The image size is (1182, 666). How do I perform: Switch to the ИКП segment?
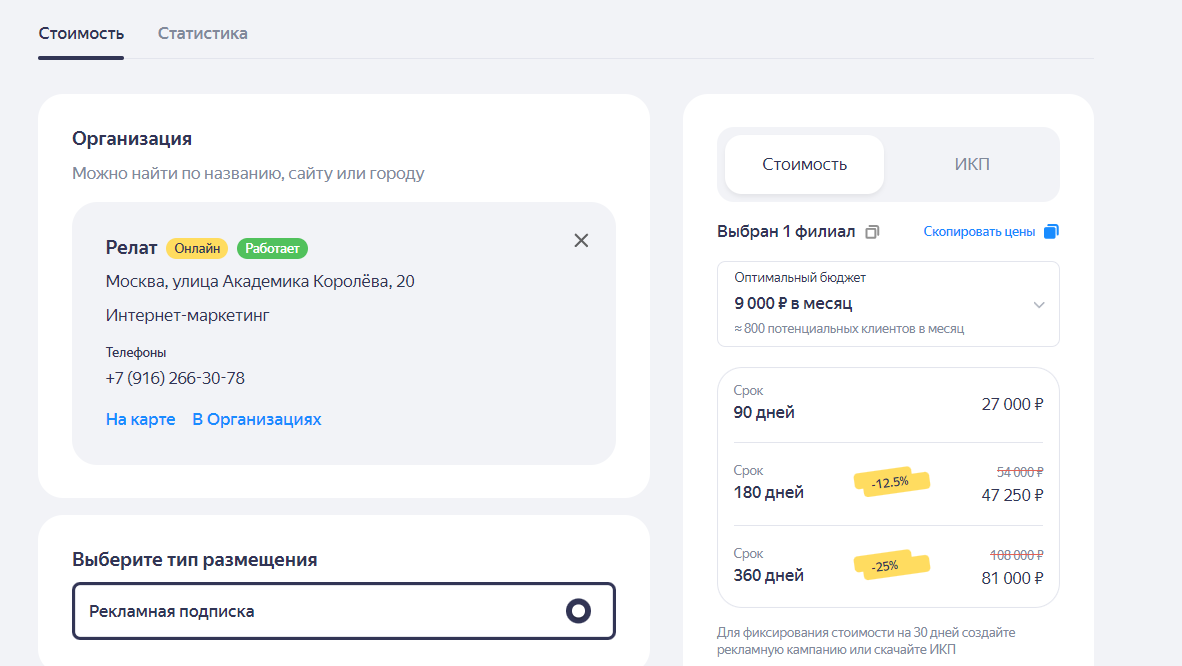[972, 164]
